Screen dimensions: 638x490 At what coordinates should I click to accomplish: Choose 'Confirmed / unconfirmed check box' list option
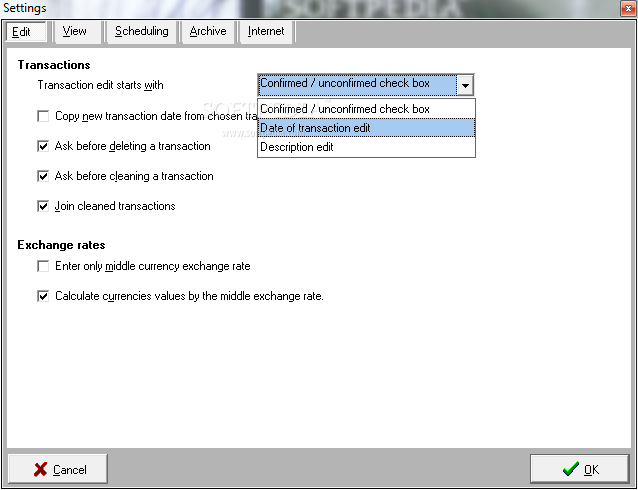click(366, 109)
